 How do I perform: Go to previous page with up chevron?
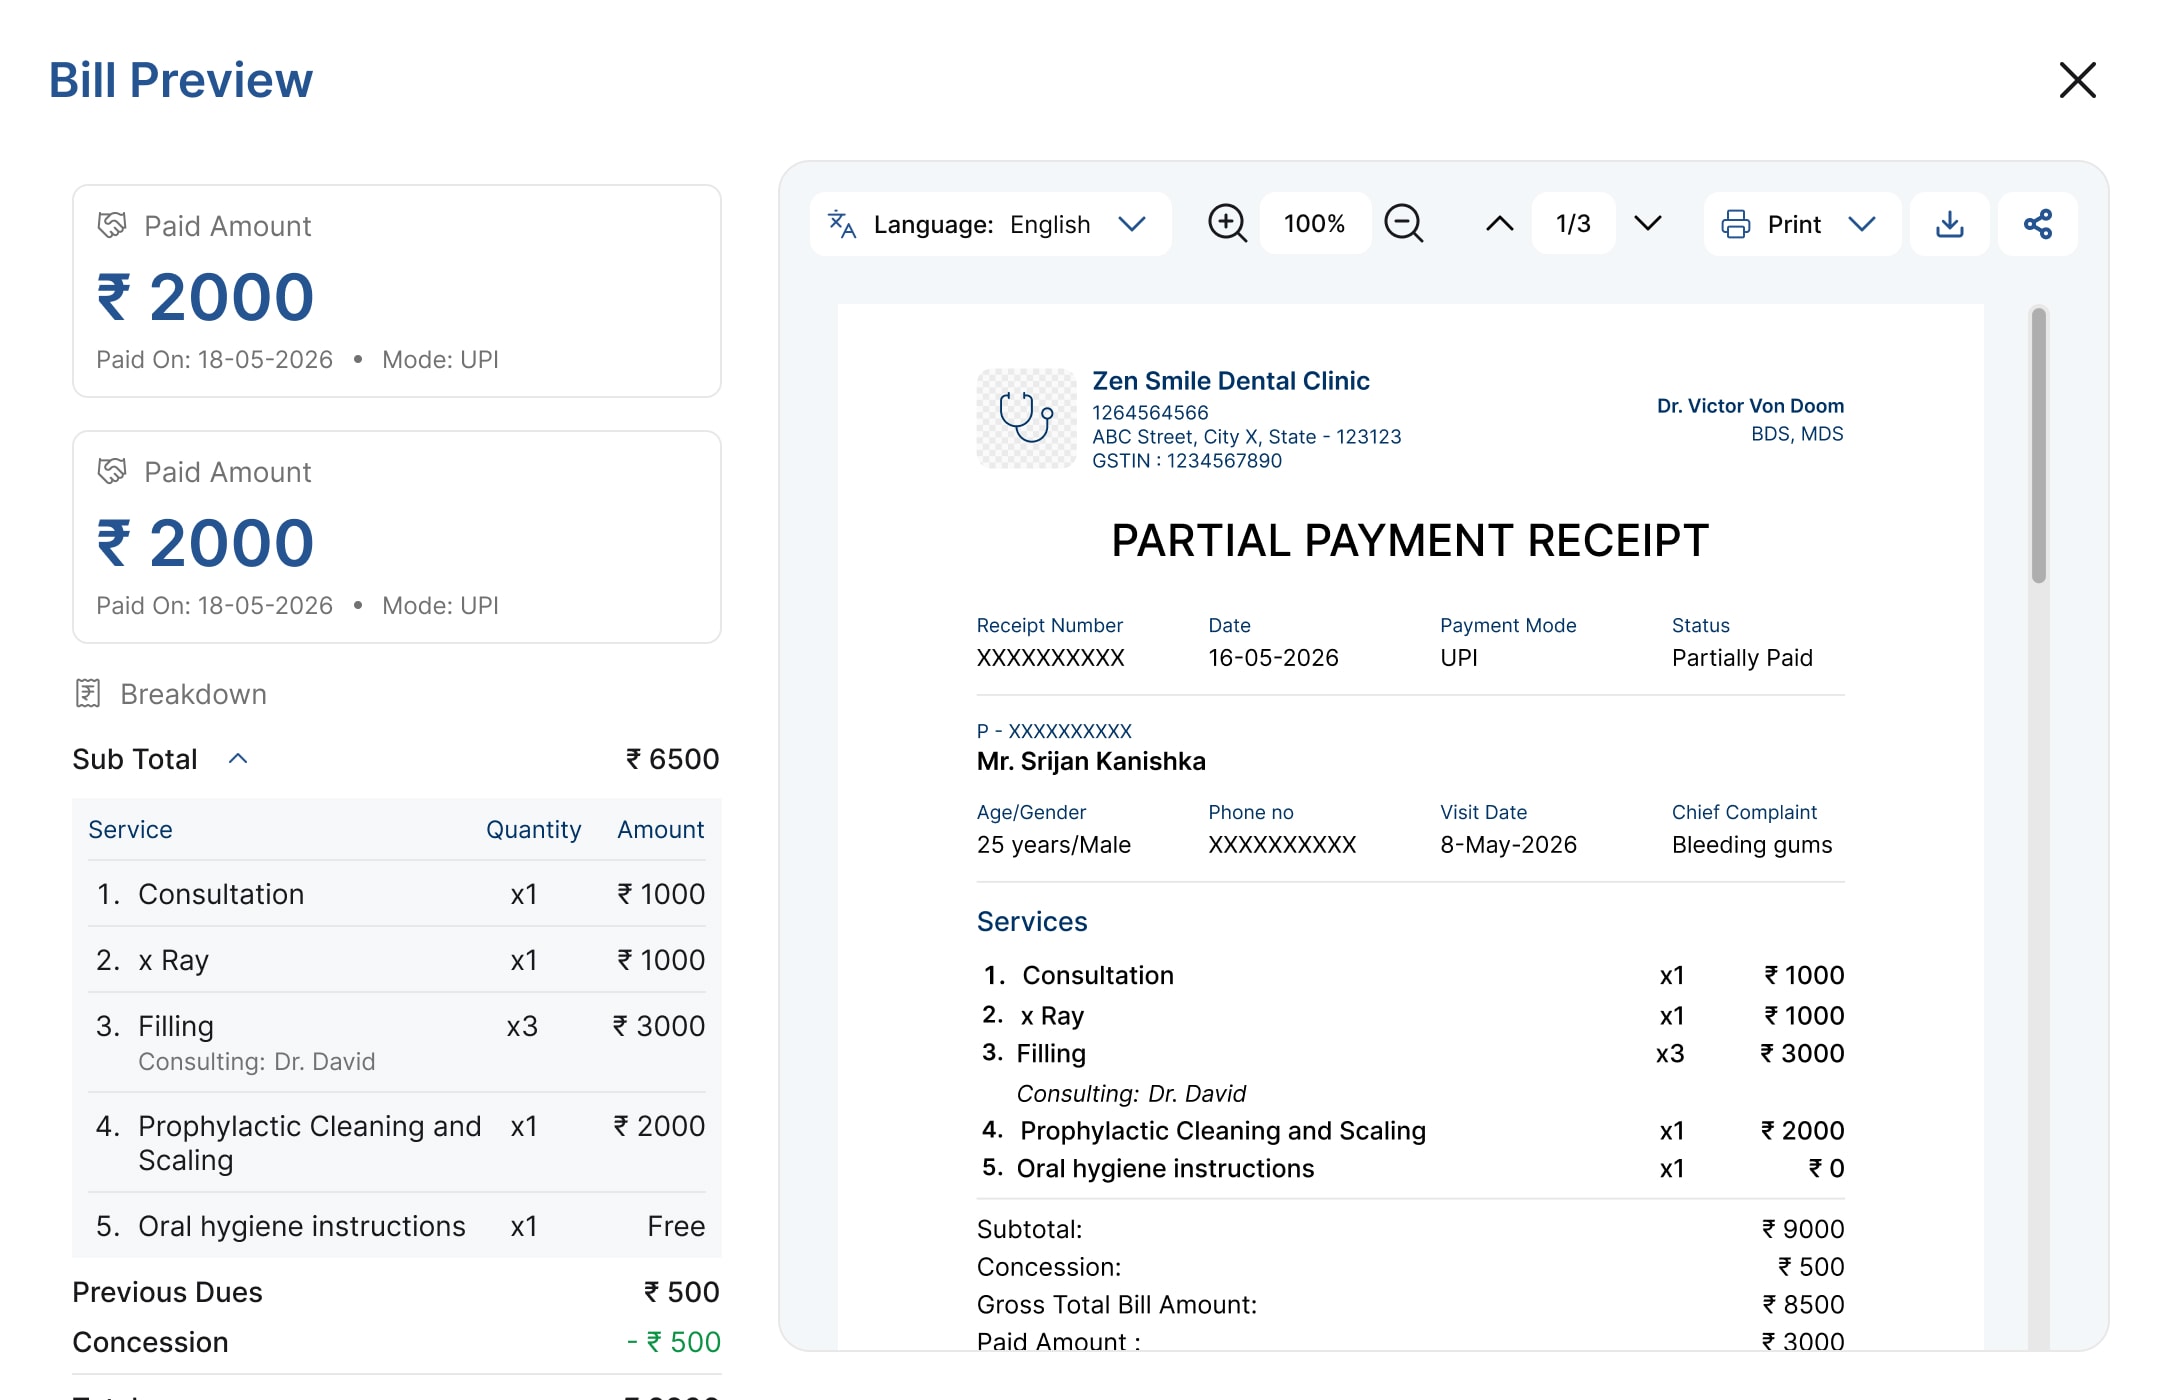(1499, 224)
